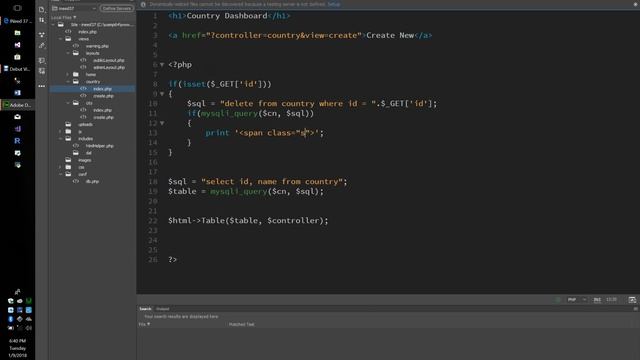Collapse the code fold arrow on line 9
640x360 pixels.
point(162,94)
